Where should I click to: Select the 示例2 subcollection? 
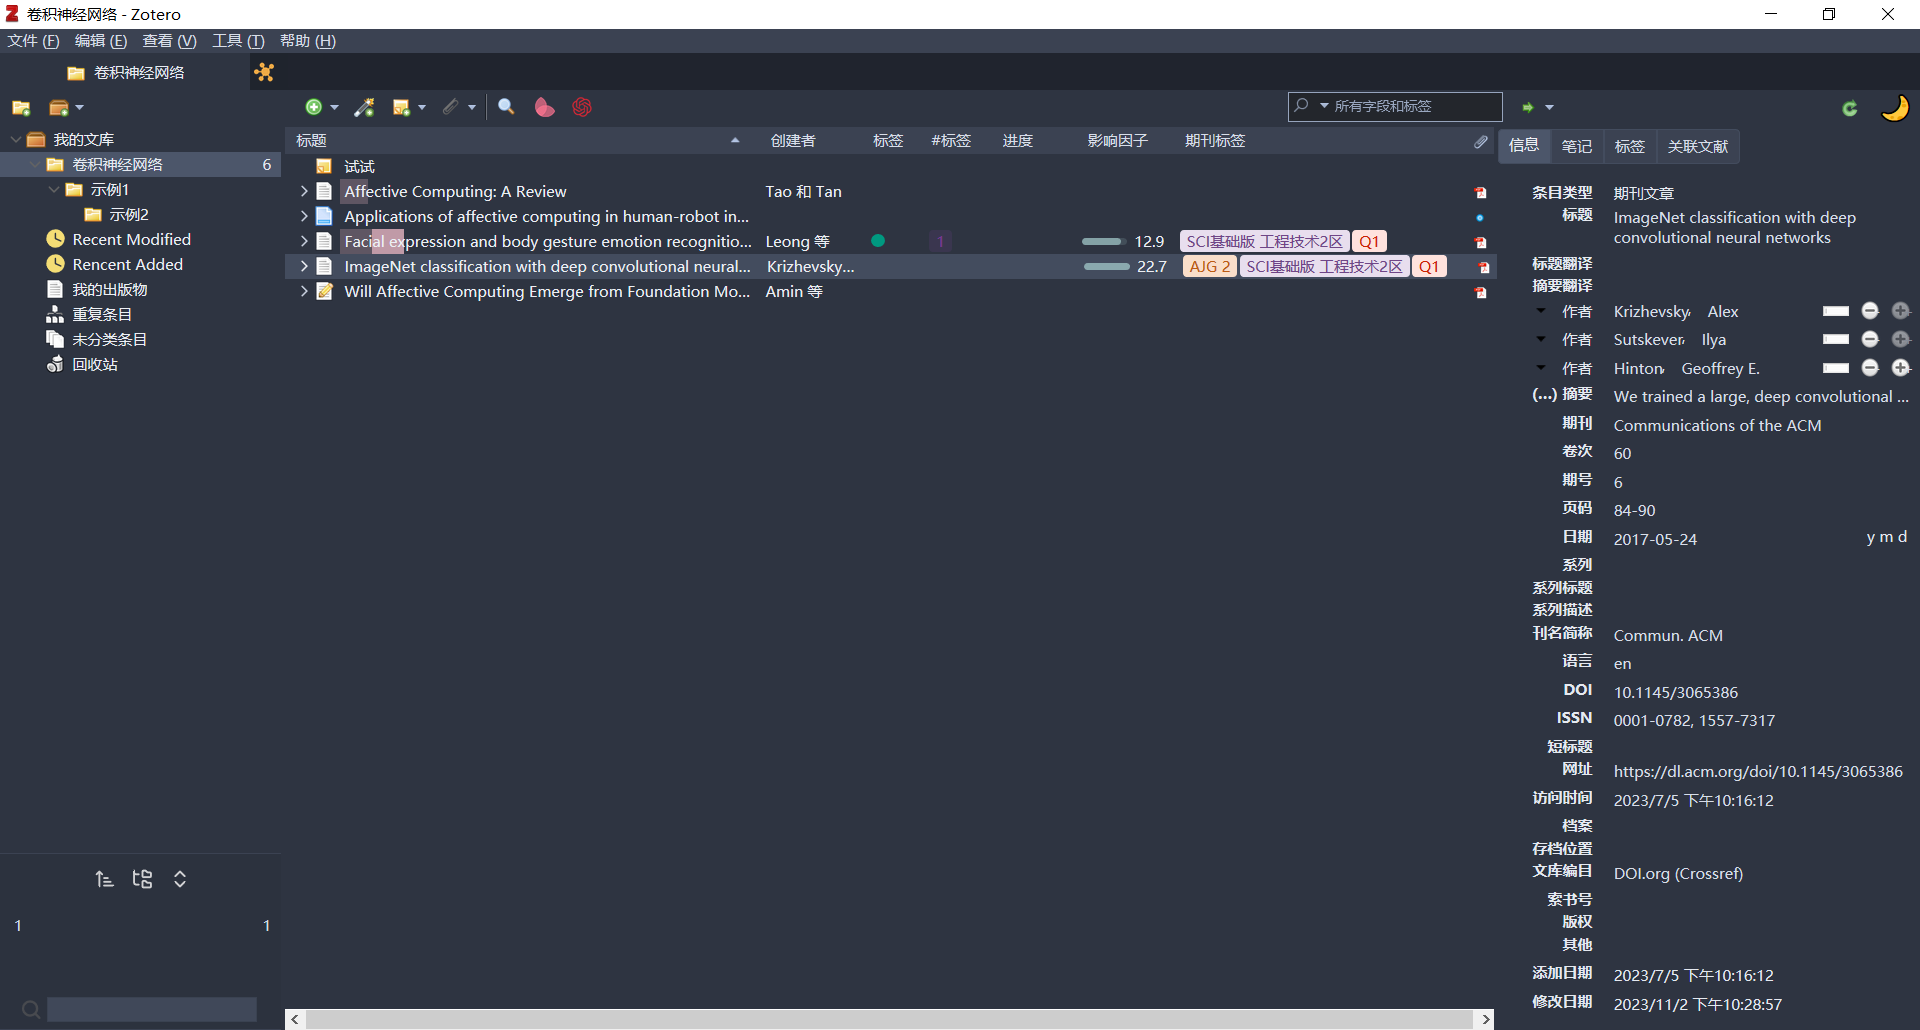(x=129, y=214)
